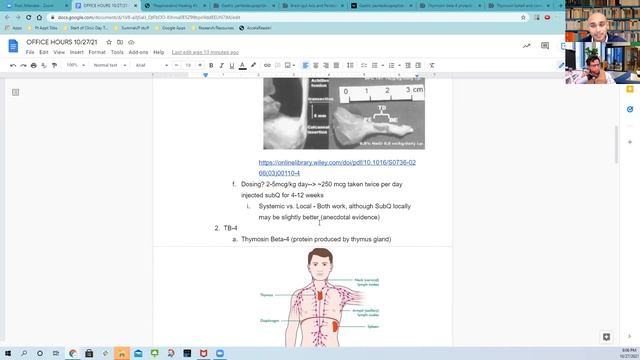
Task: Open the Tools menu
Action: click(117, 52)
